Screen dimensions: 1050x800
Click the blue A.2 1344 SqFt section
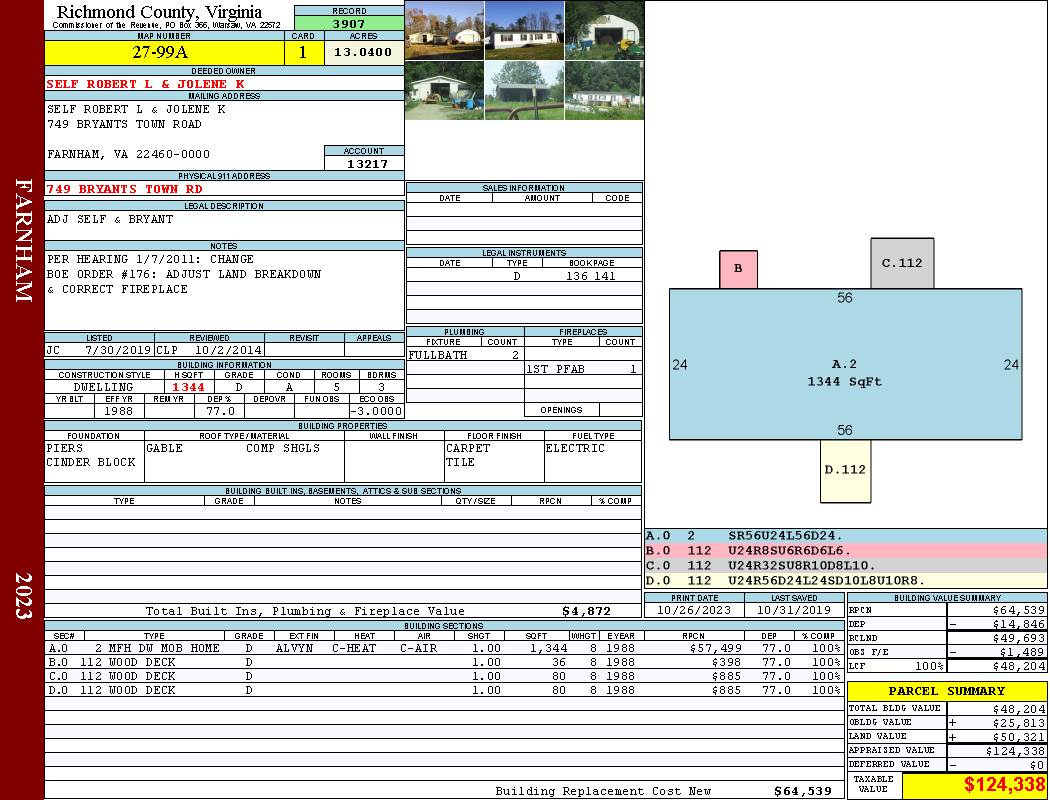pos(846,364)
